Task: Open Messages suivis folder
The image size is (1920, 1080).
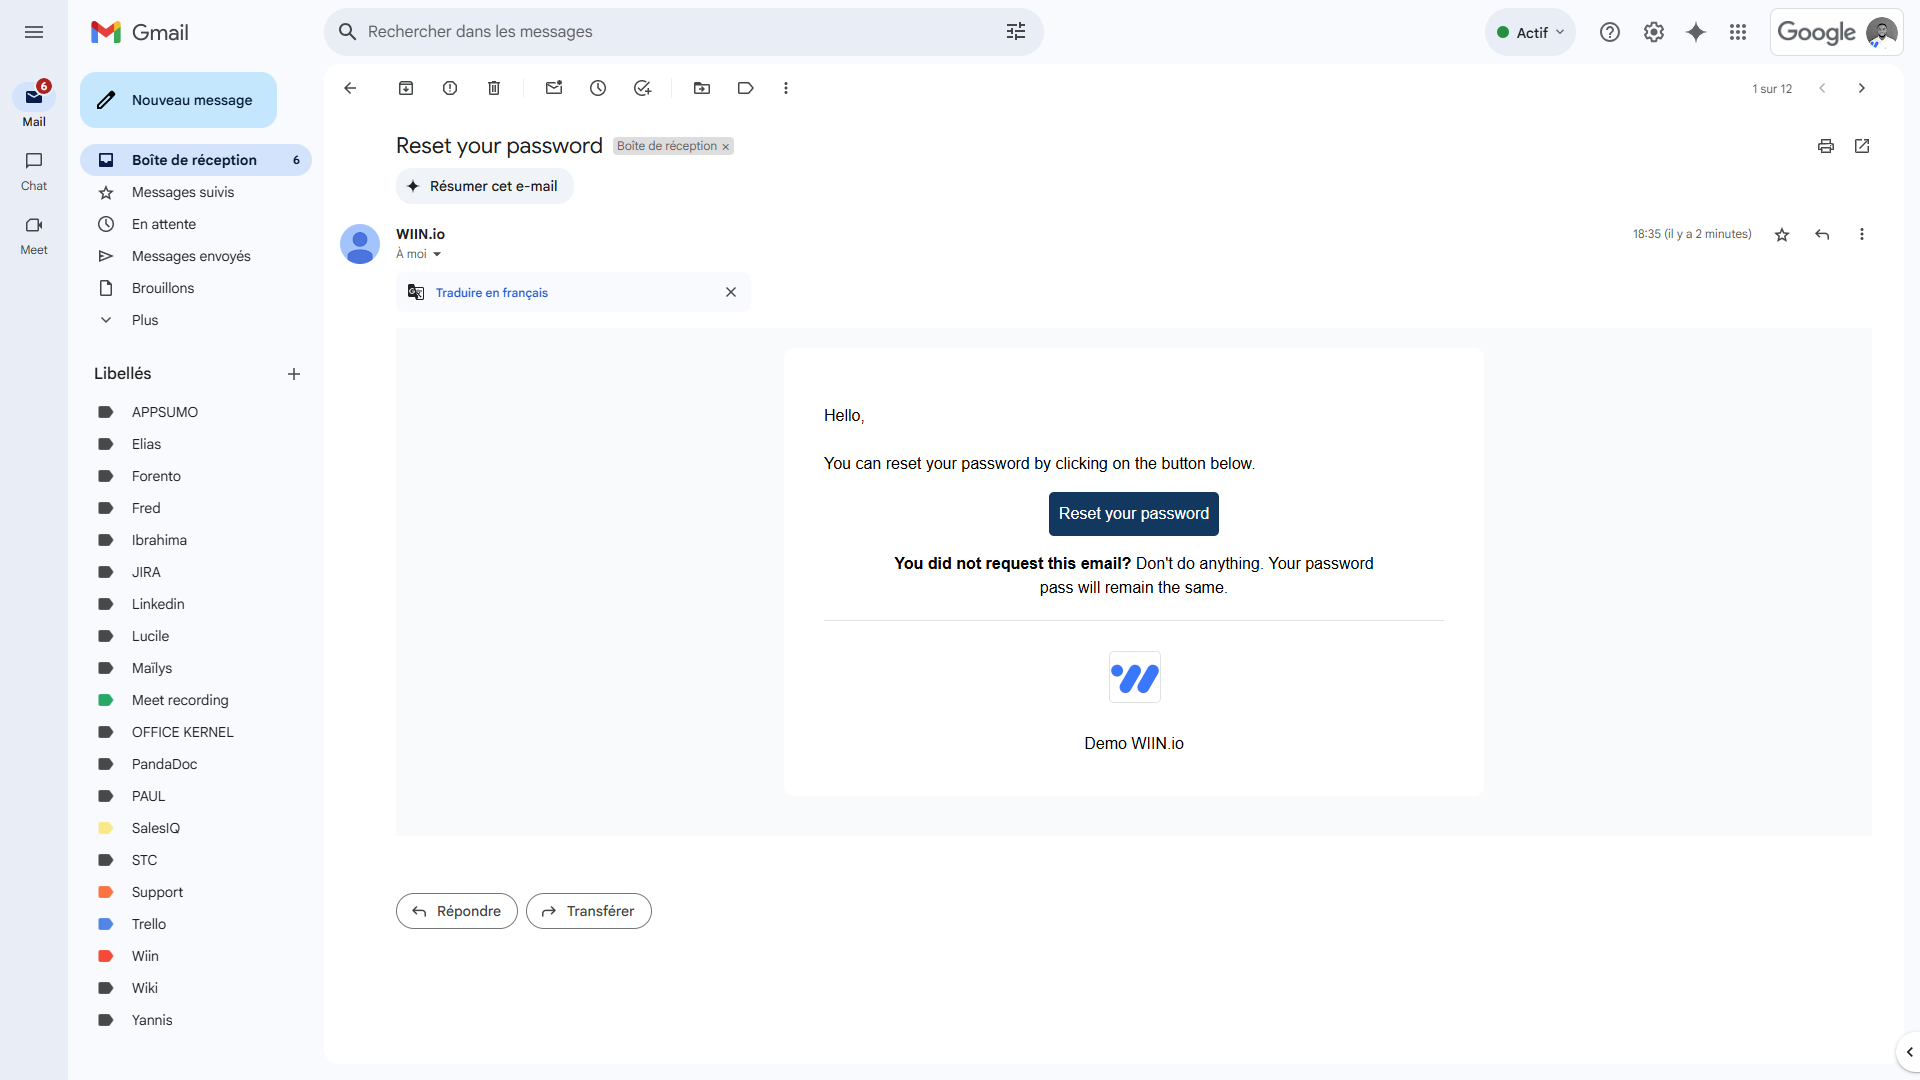Action: (195, 192)
